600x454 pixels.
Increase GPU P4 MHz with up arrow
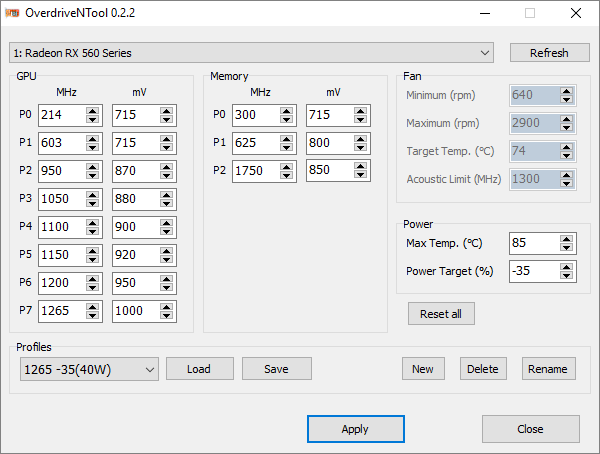point(92,223)
